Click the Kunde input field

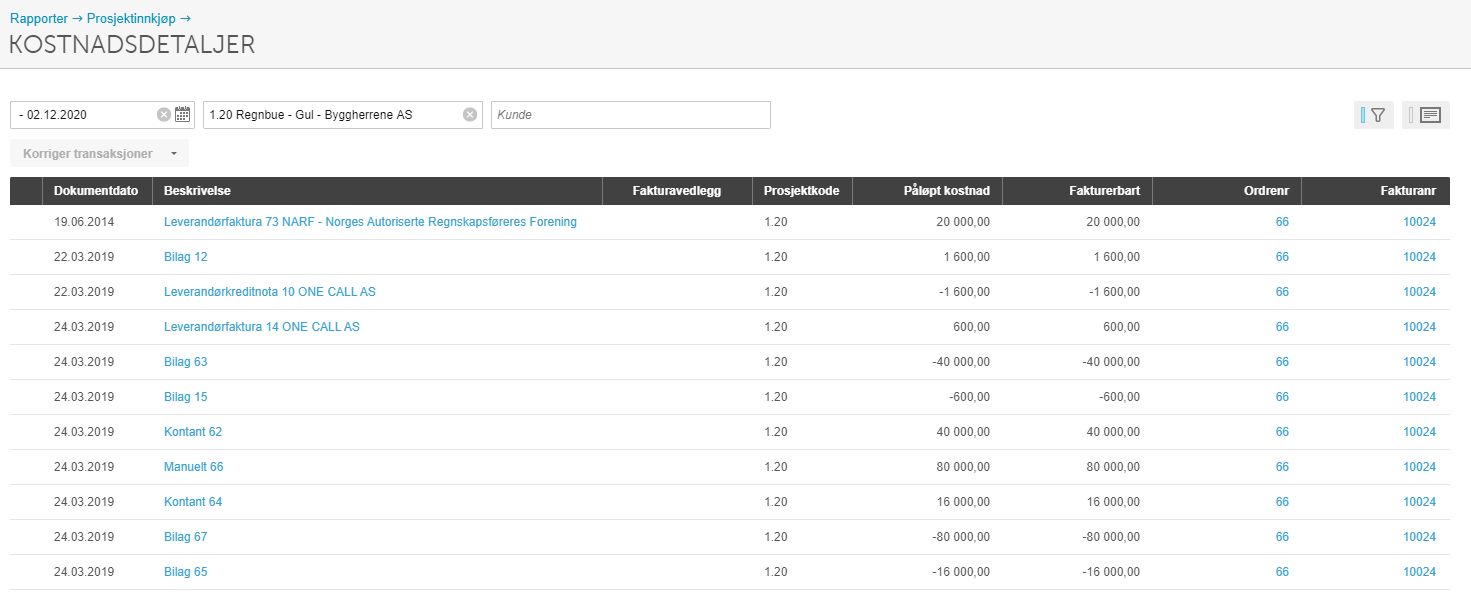pyautogui.click(x=631, y=115)
